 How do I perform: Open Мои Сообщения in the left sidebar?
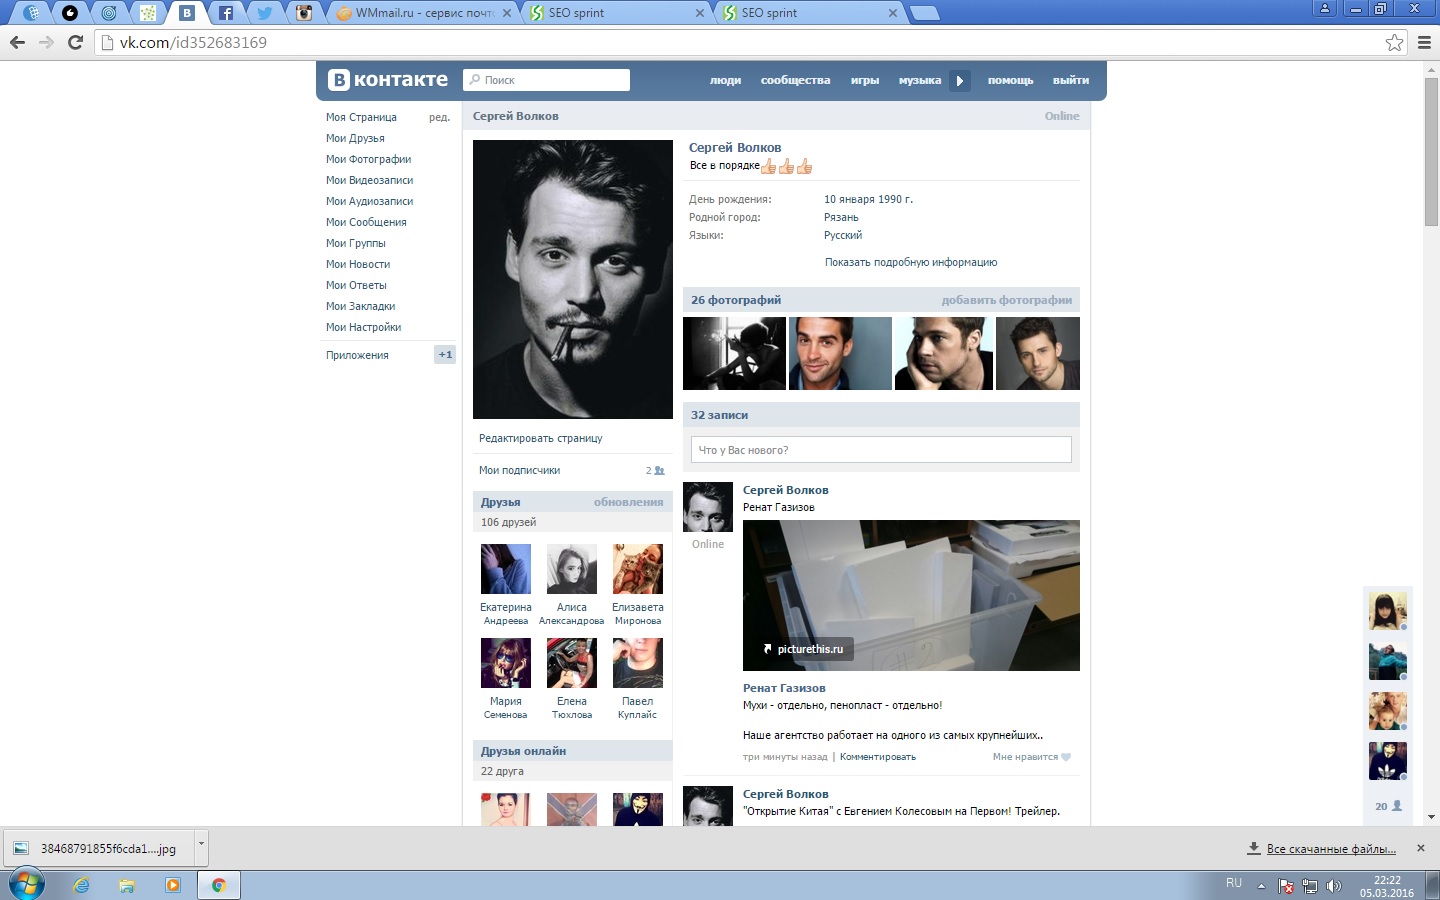point(366,222)
